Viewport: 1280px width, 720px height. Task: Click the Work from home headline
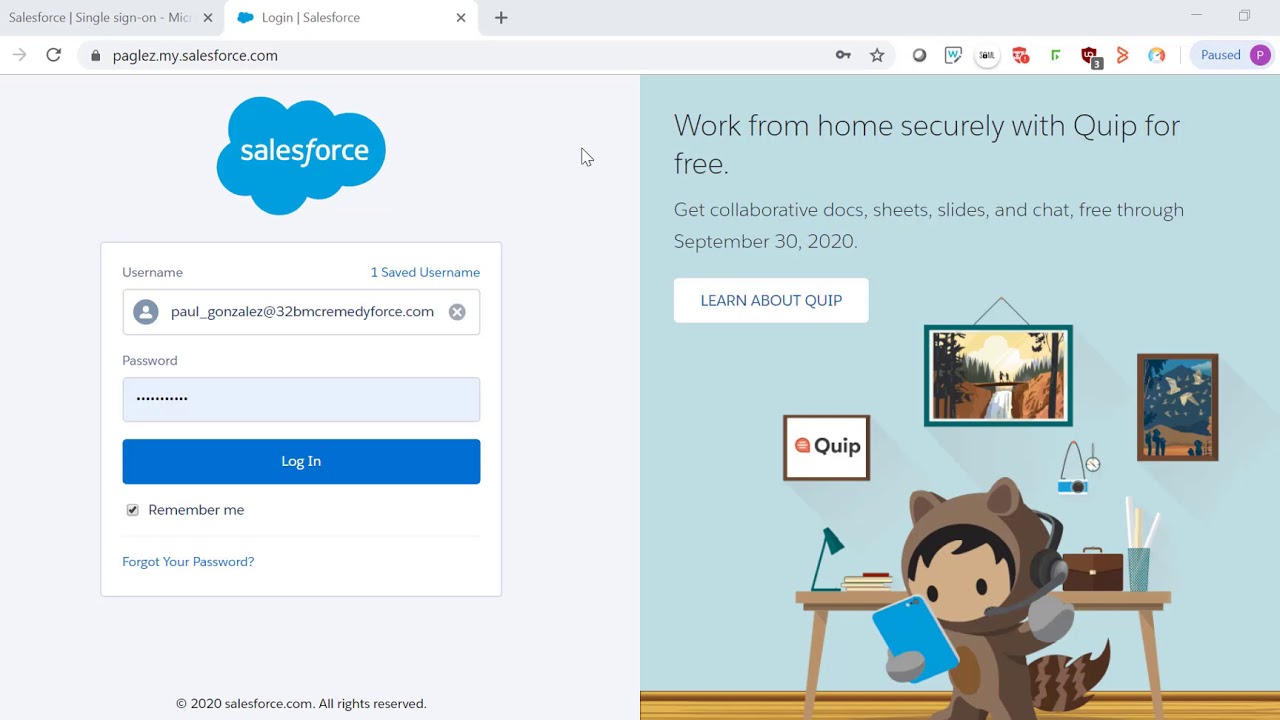pyautogui.click(x=926, y=144)
